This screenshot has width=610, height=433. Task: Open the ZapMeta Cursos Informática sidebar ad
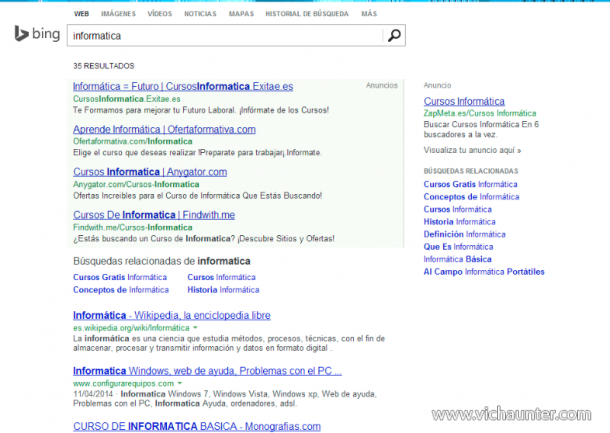click(464, 102)
